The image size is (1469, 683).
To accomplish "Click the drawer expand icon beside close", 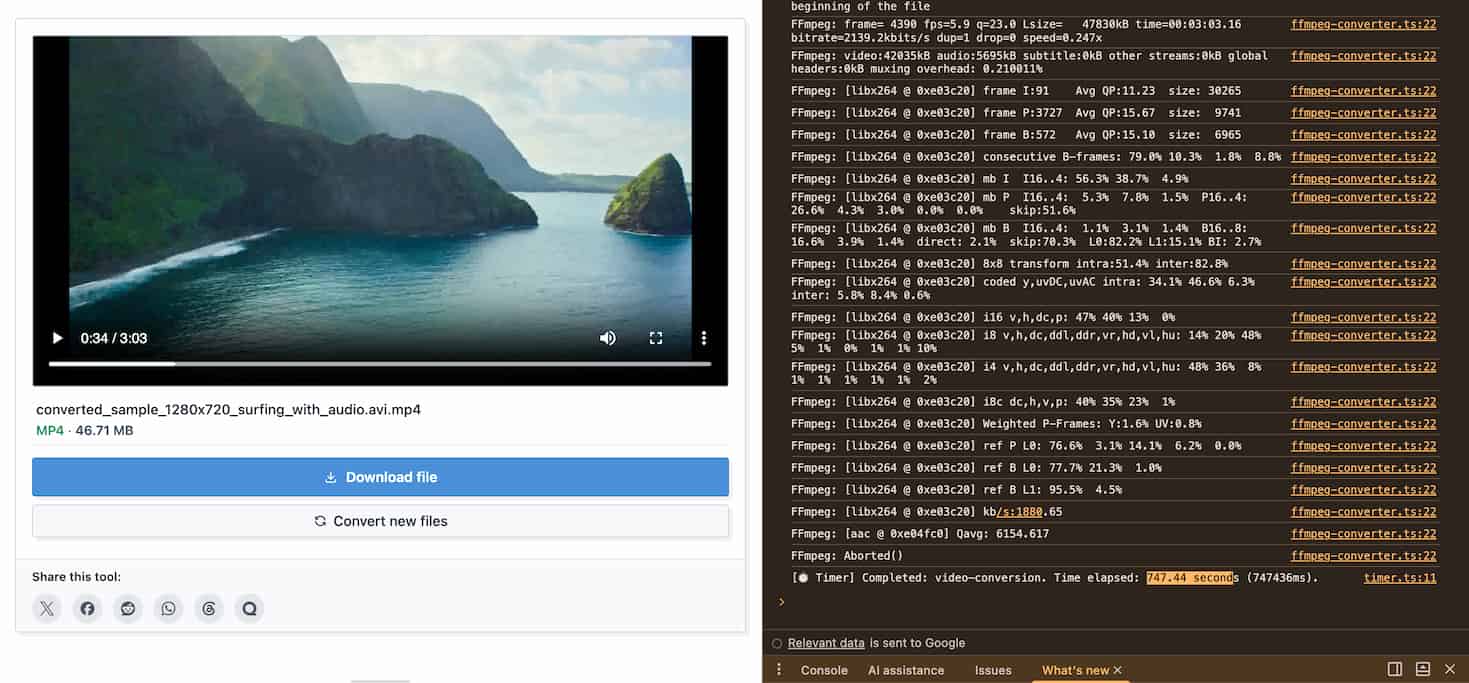I will tap(1423, 669).
